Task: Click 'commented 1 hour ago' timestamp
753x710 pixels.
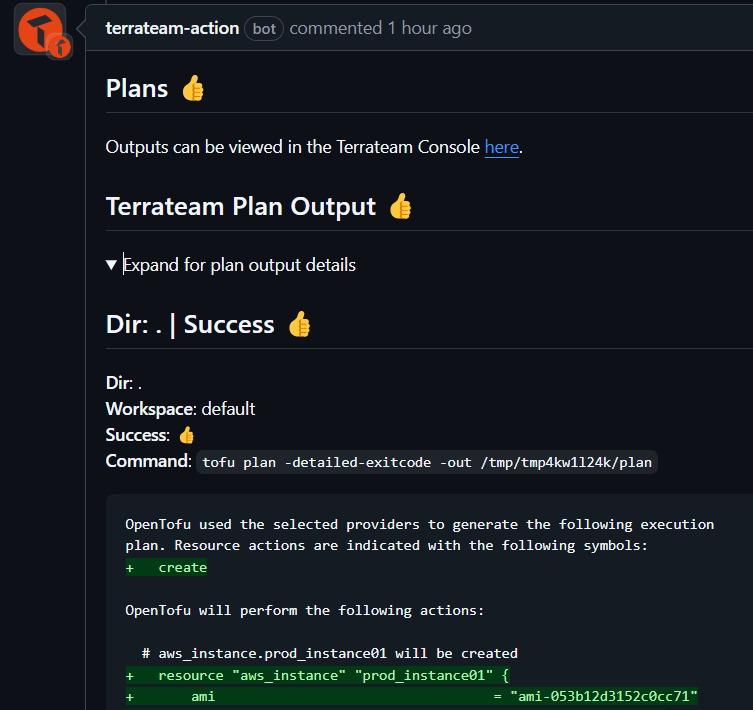Action: pyautogui.click(x=380, y=28)
